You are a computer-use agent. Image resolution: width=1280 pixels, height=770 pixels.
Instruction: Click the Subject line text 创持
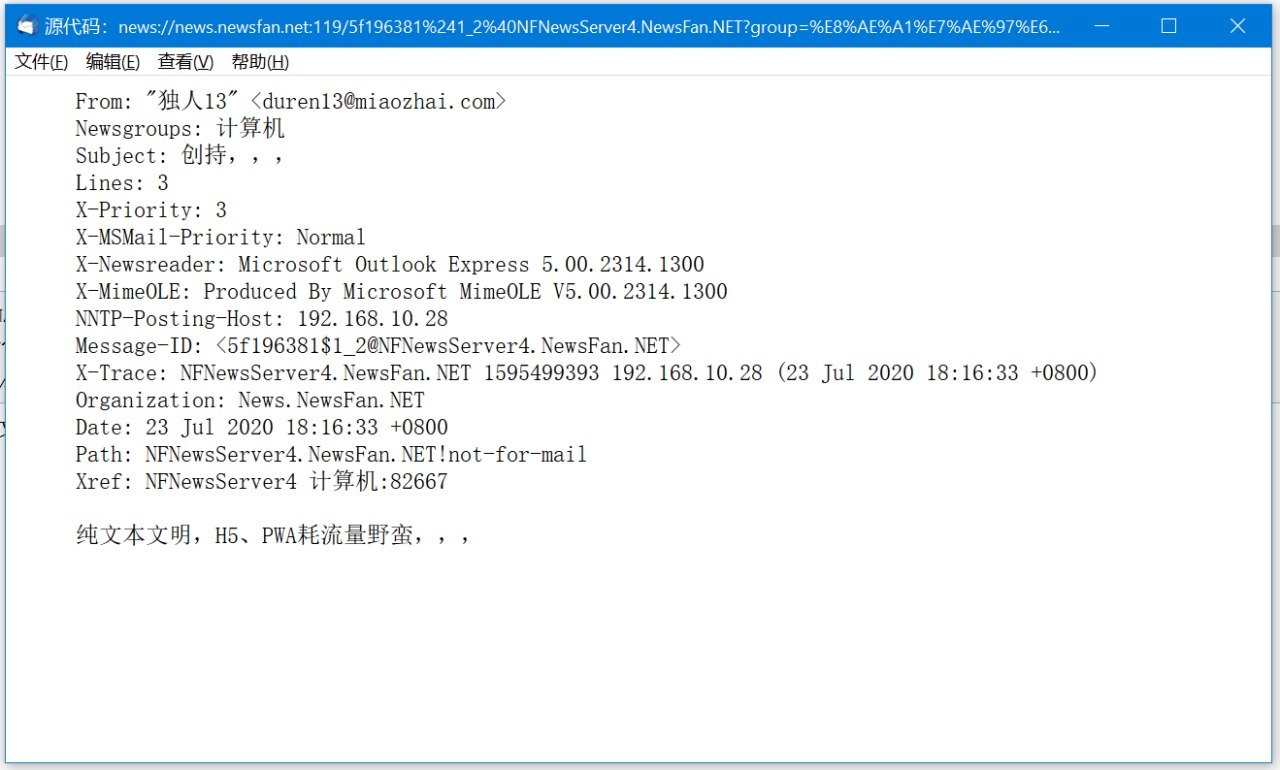pos(203,156)
